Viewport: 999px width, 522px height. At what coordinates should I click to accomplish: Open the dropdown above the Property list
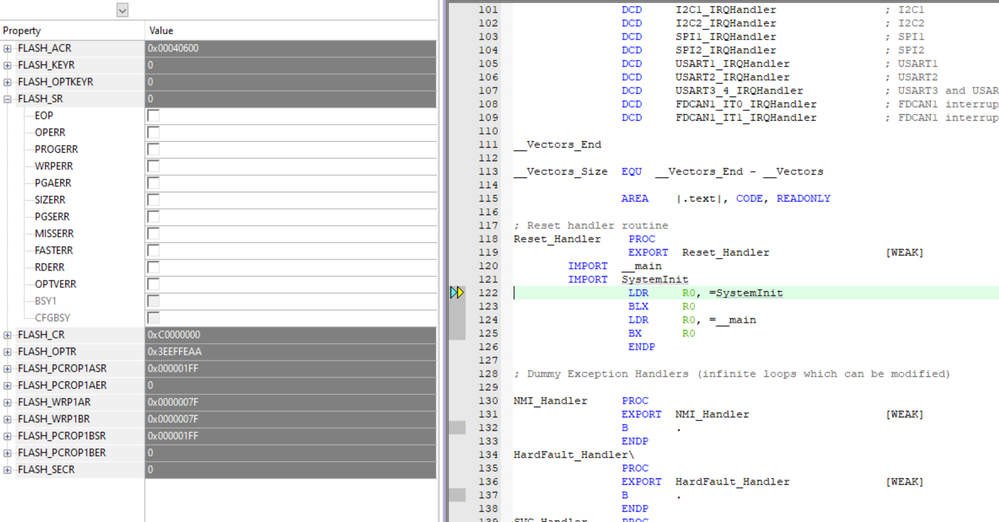tap(122, 10)
